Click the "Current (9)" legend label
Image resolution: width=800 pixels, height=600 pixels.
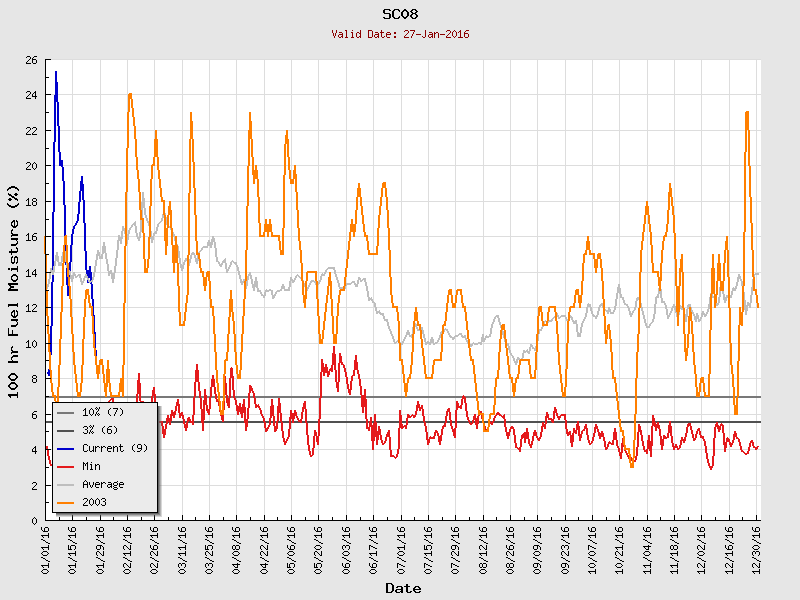pyautogui.click(x=114, y=448)
